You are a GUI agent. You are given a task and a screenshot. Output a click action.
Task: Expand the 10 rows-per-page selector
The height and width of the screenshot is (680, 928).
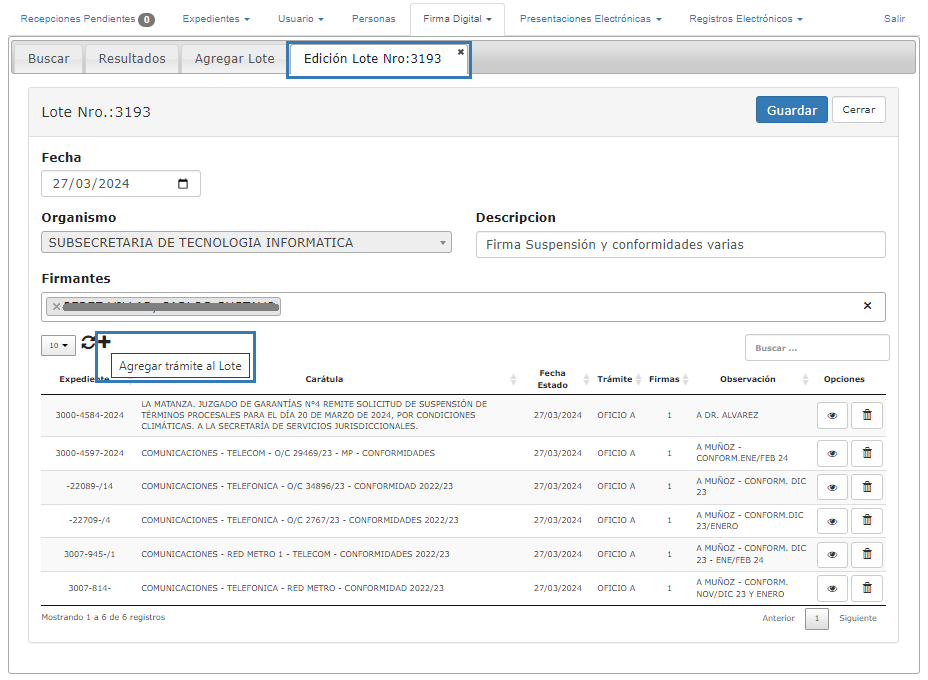[58, 345]
